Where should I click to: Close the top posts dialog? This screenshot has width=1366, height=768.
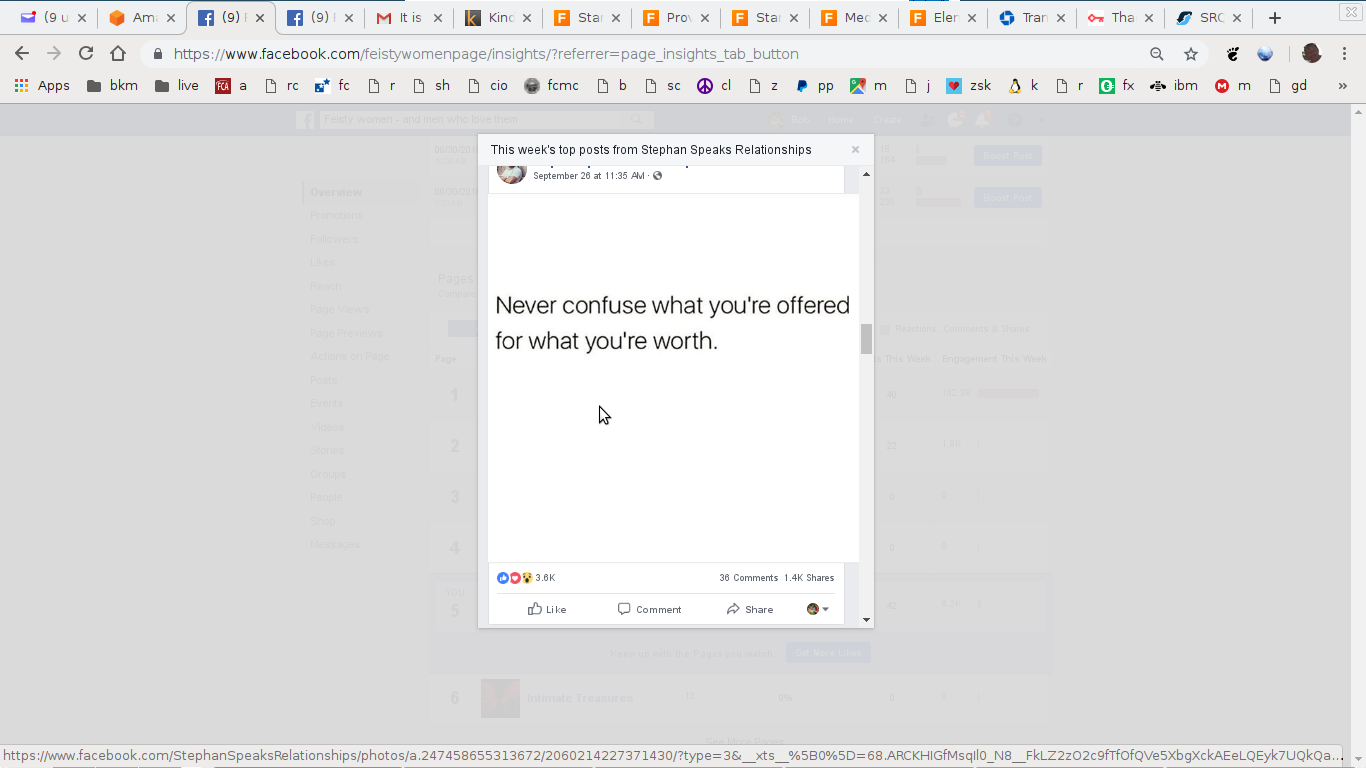pyautogui.click(x=855, y=150)
